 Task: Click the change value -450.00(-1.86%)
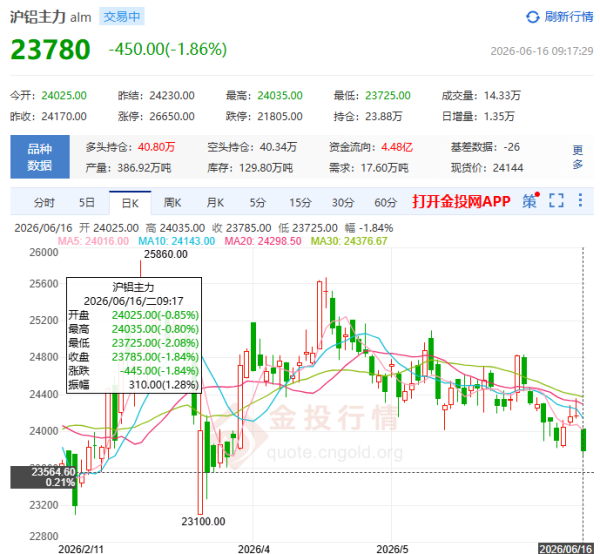[x=168, y=49]
